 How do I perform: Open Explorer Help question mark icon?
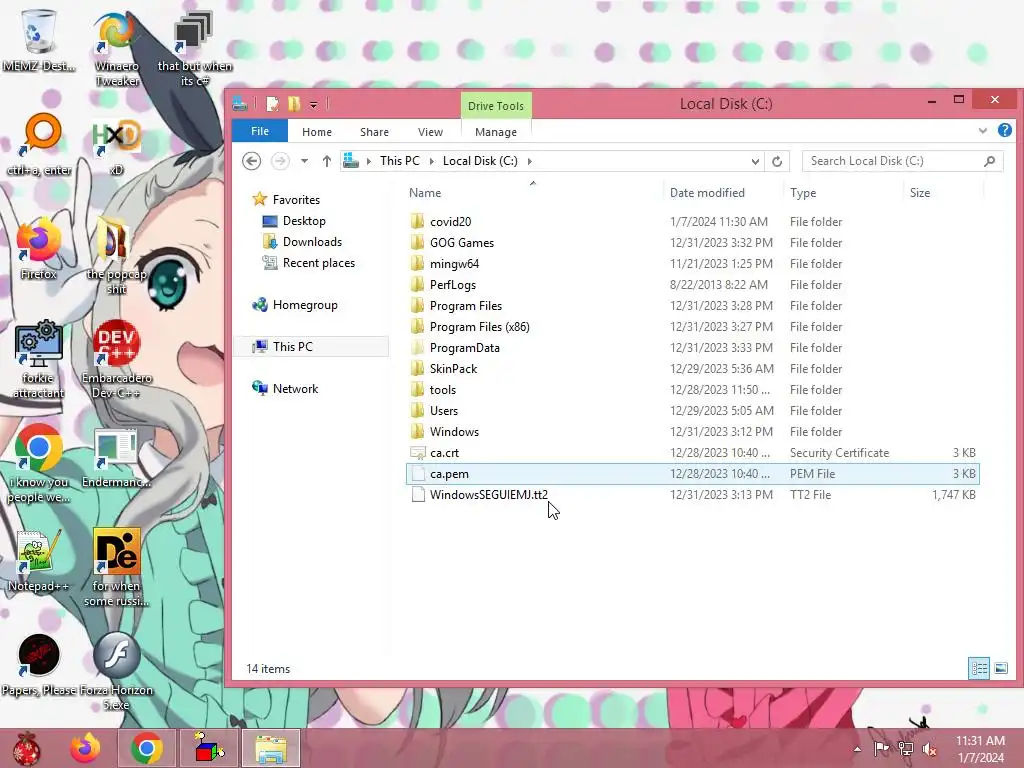coord(1004,131)
